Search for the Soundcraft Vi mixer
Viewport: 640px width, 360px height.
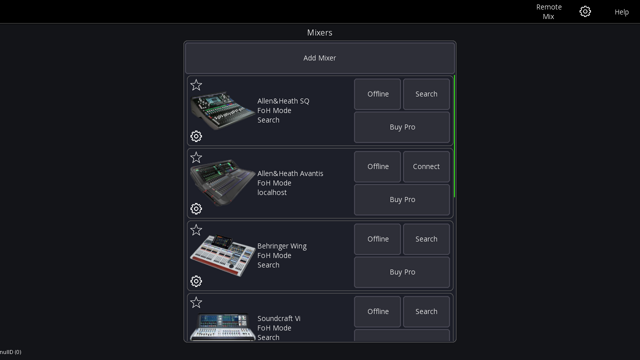[x=427, y=312]
